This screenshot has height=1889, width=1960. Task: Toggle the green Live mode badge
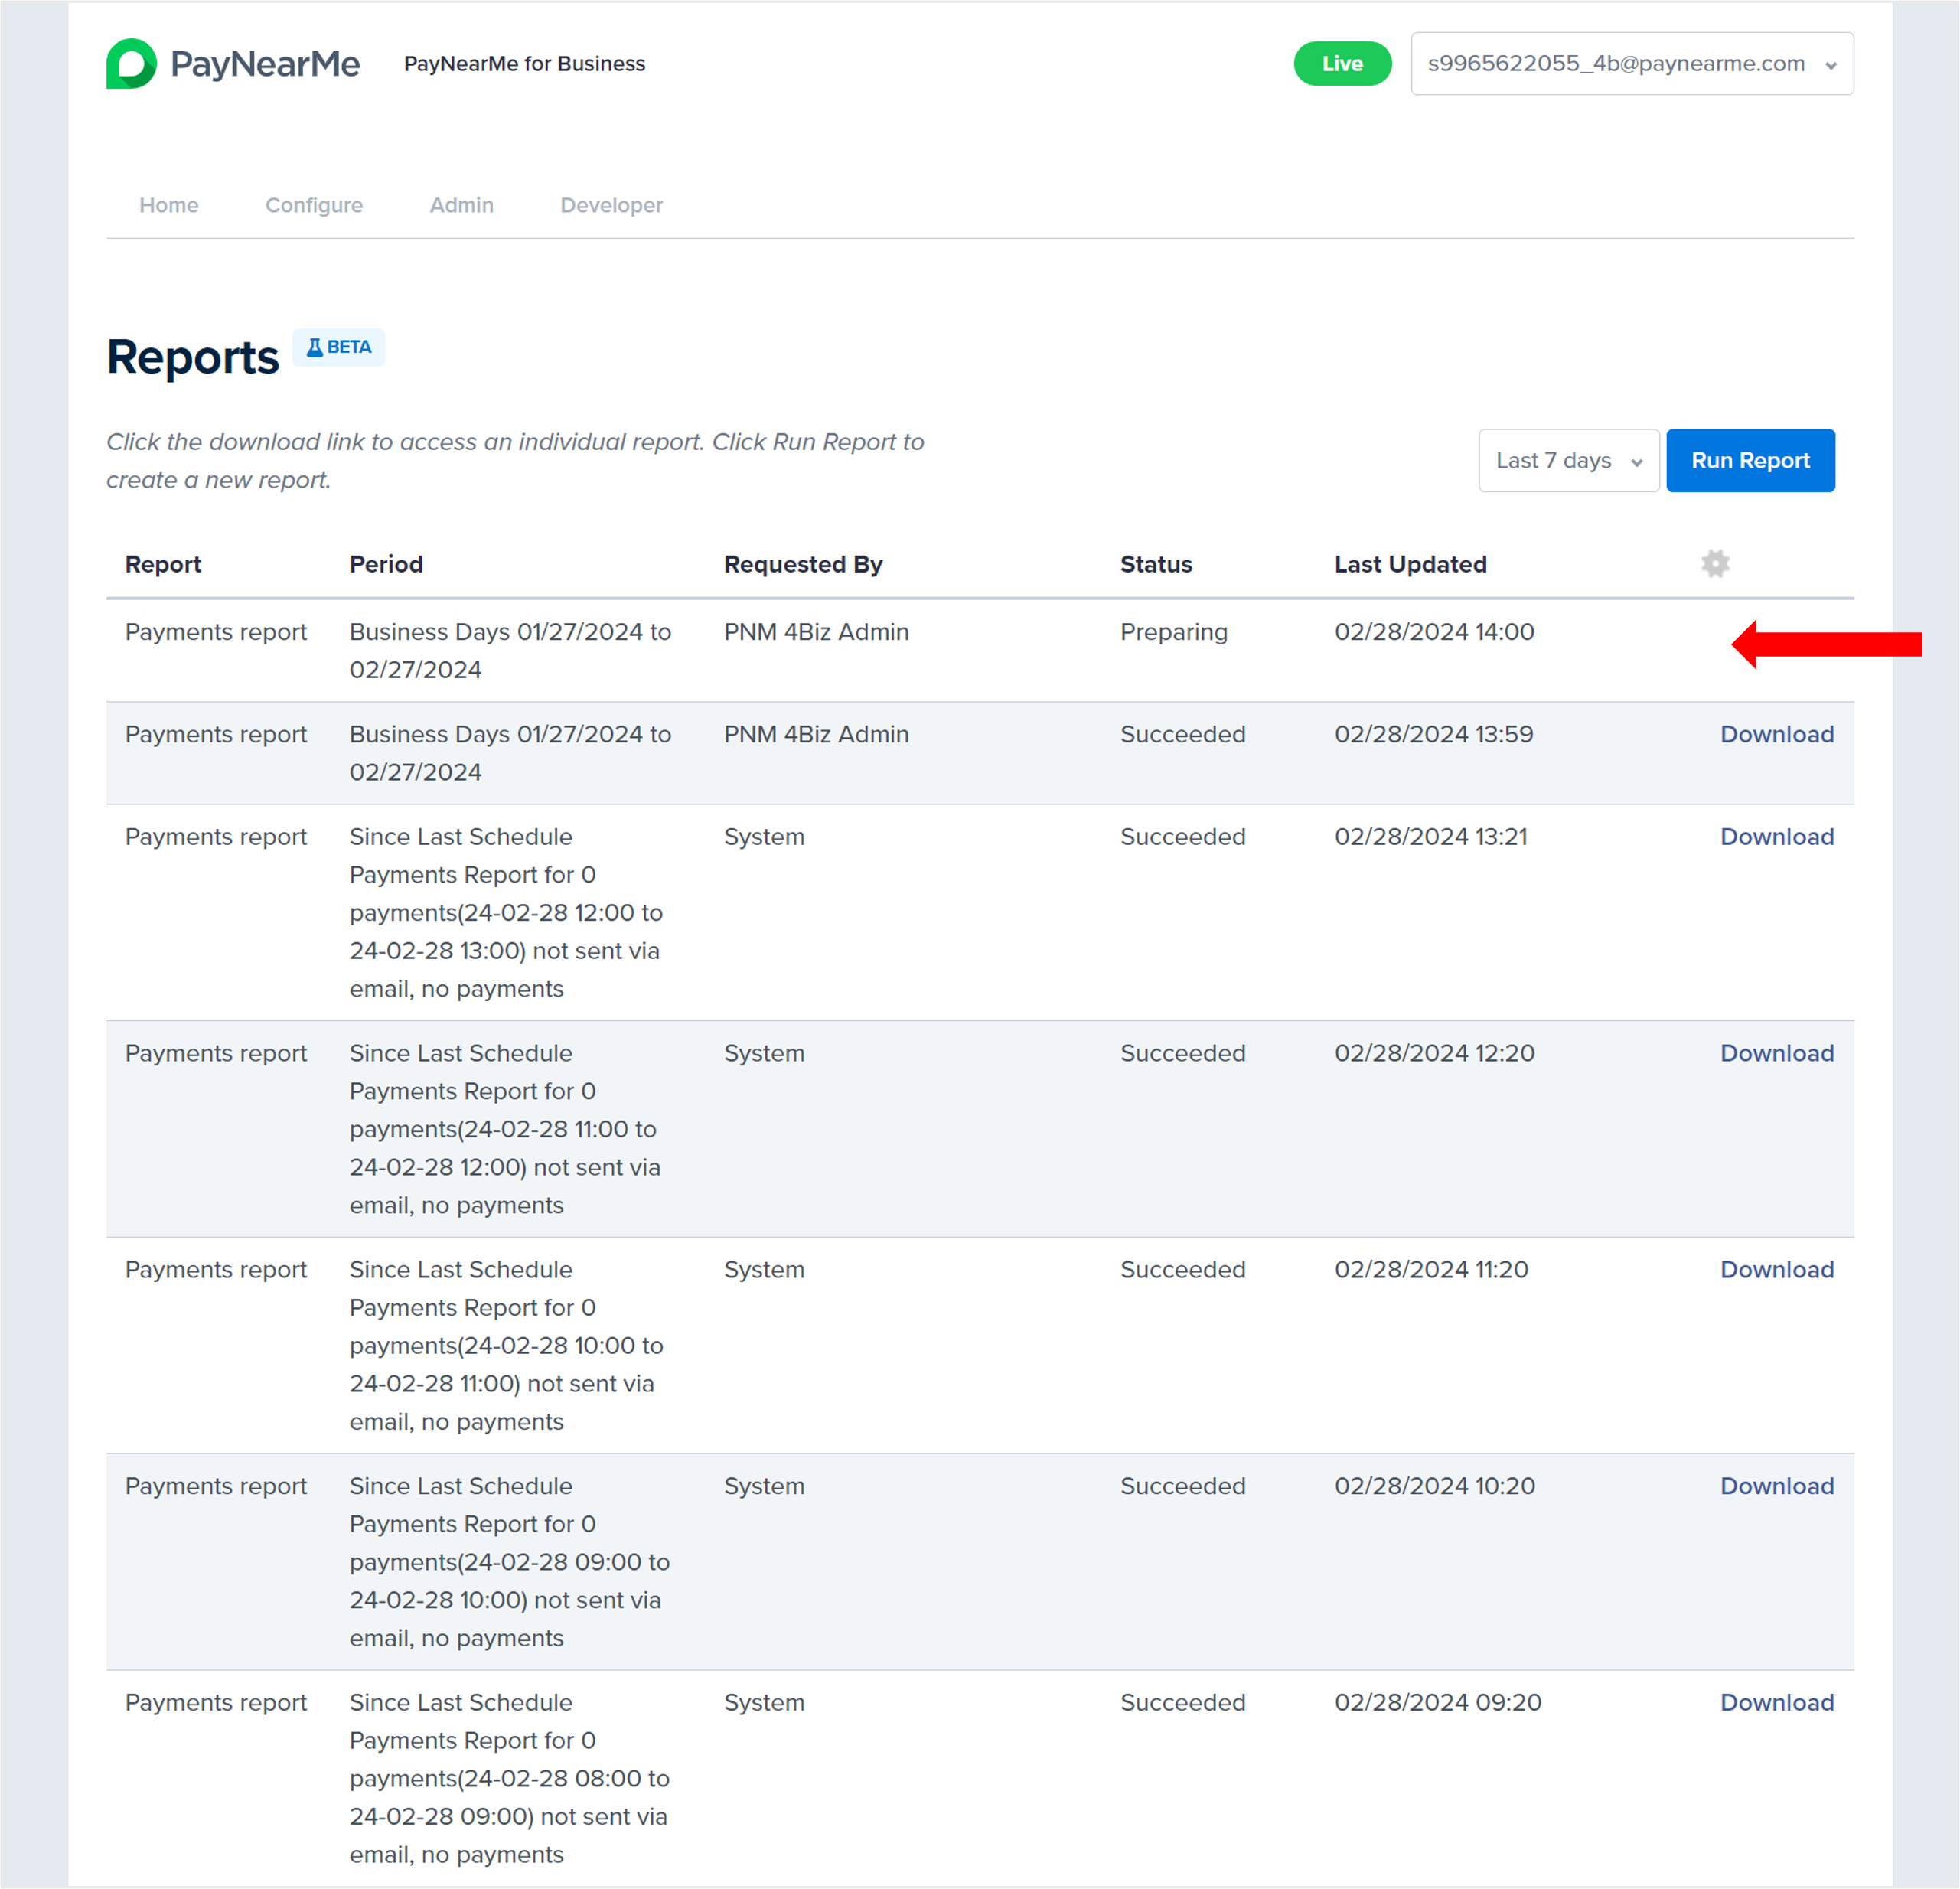pos(1341,64)
